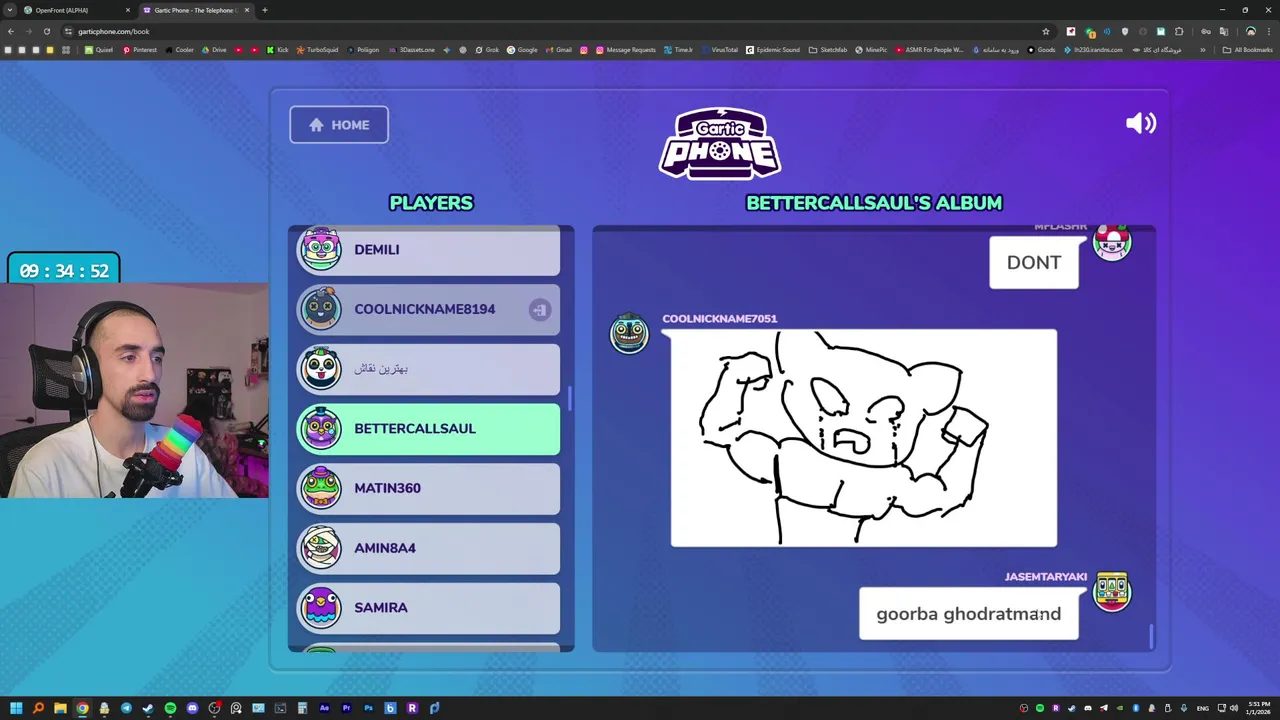Open the Pinterest bookmark
The image size is (1280, 720).
(x=139, y=49)
